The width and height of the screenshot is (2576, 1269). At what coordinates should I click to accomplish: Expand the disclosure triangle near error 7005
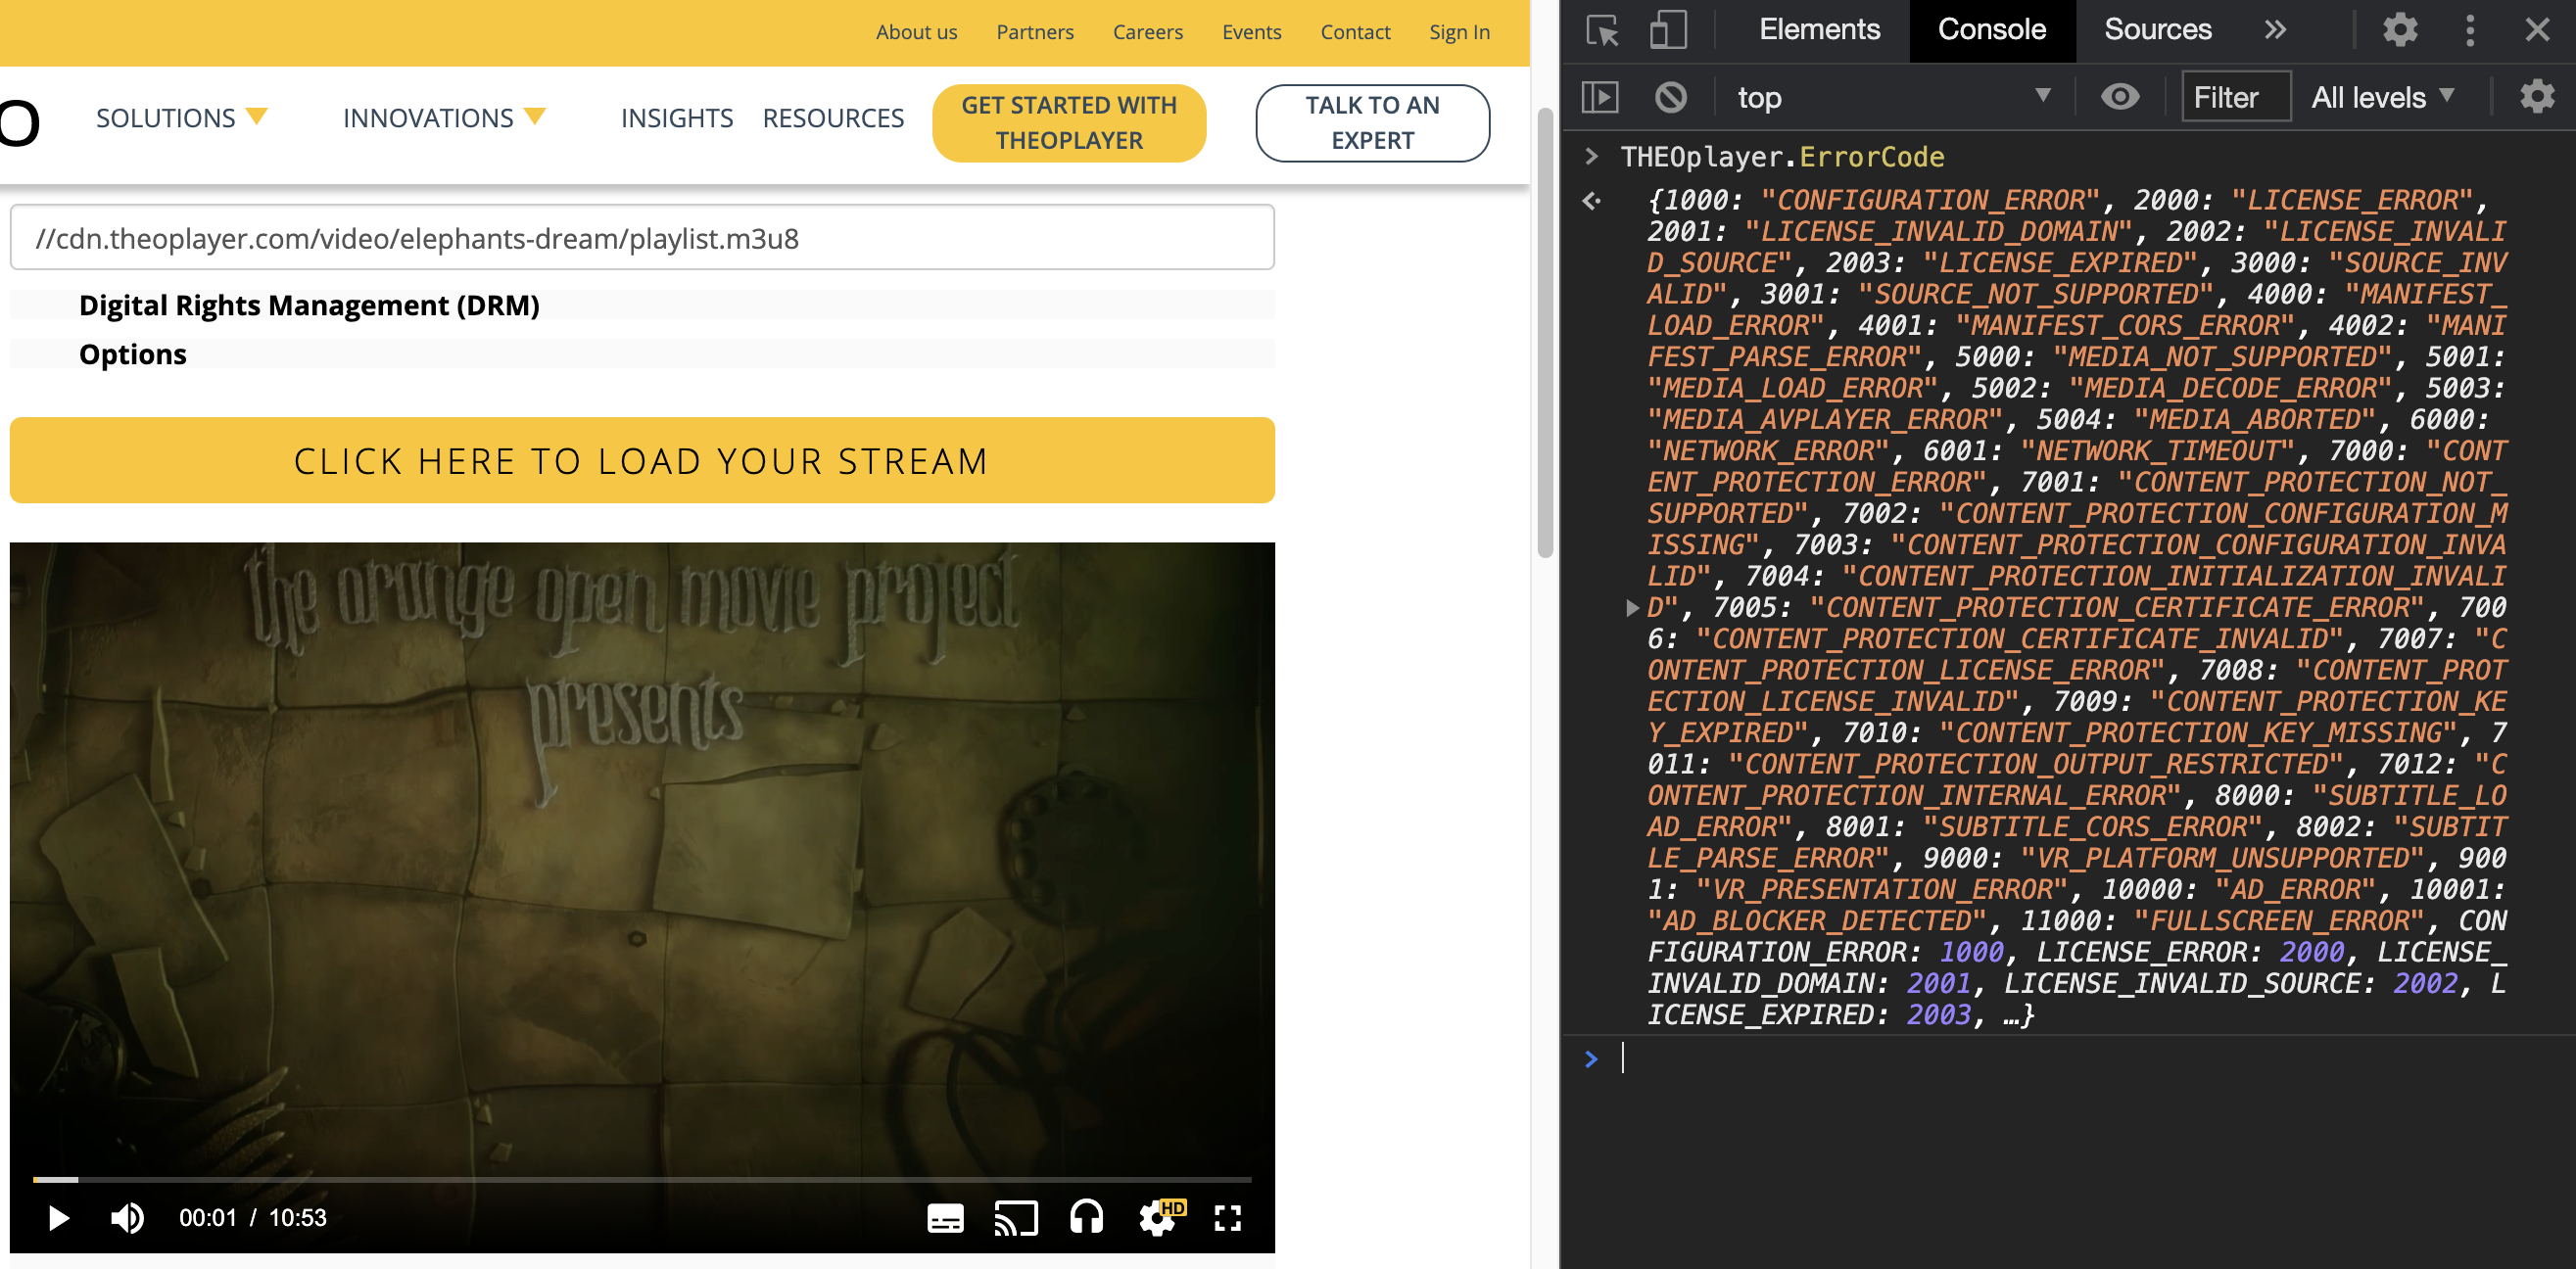pyautogui.click(x=1631, y=607)
